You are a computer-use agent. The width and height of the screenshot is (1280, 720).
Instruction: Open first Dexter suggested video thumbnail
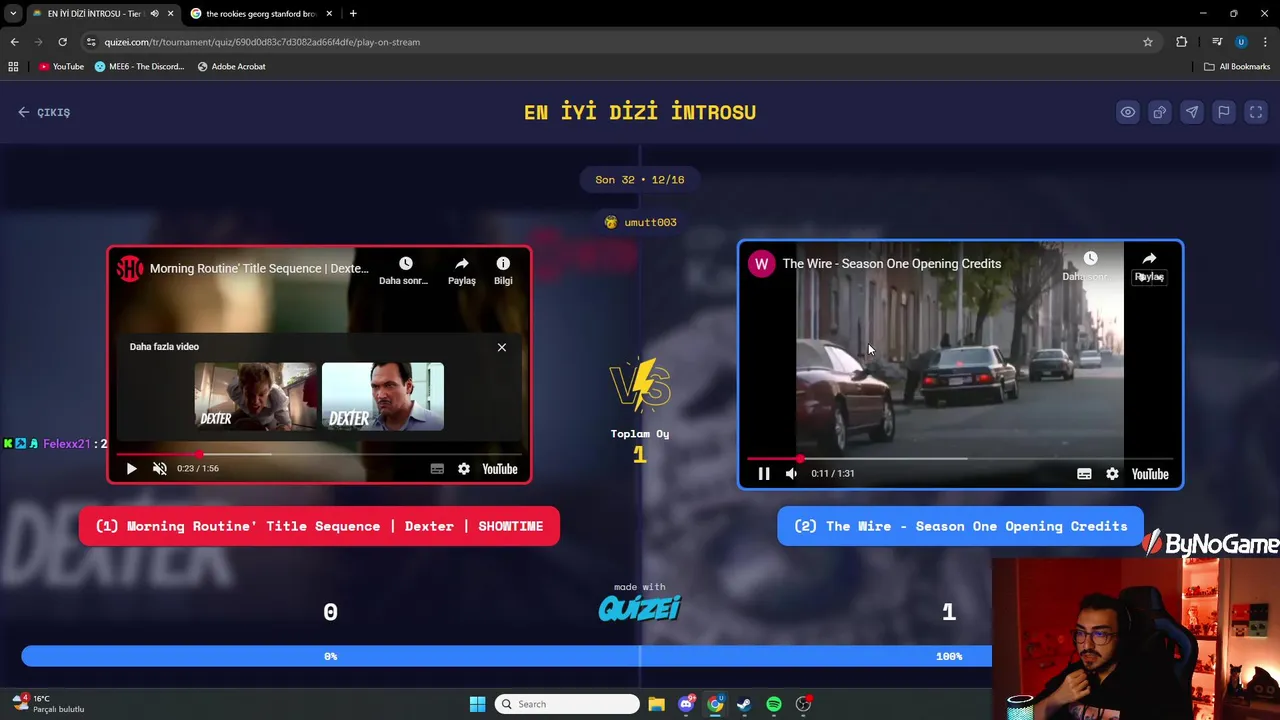coord(255,397)
